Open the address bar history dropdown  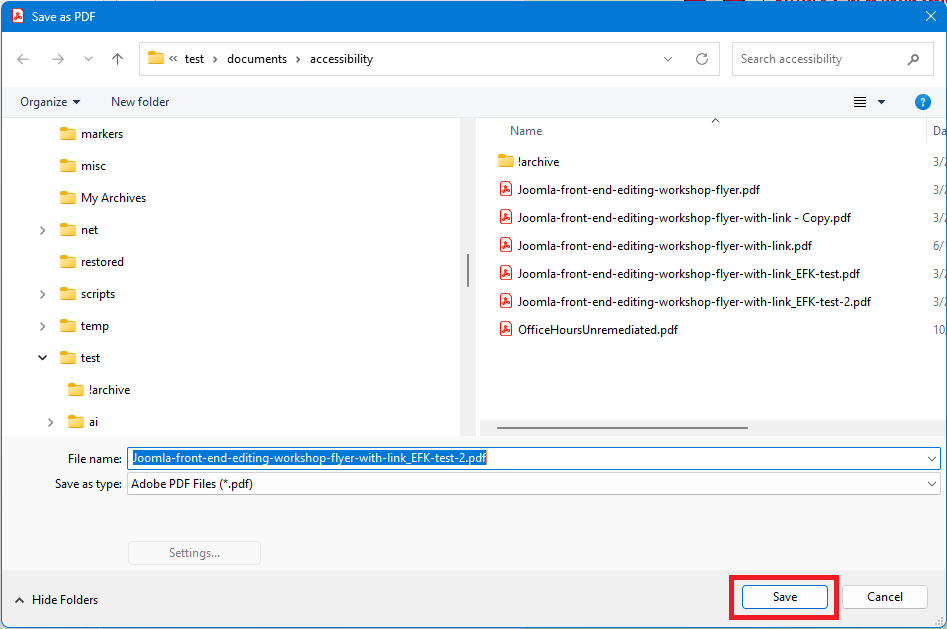click(x=668, y=59)
